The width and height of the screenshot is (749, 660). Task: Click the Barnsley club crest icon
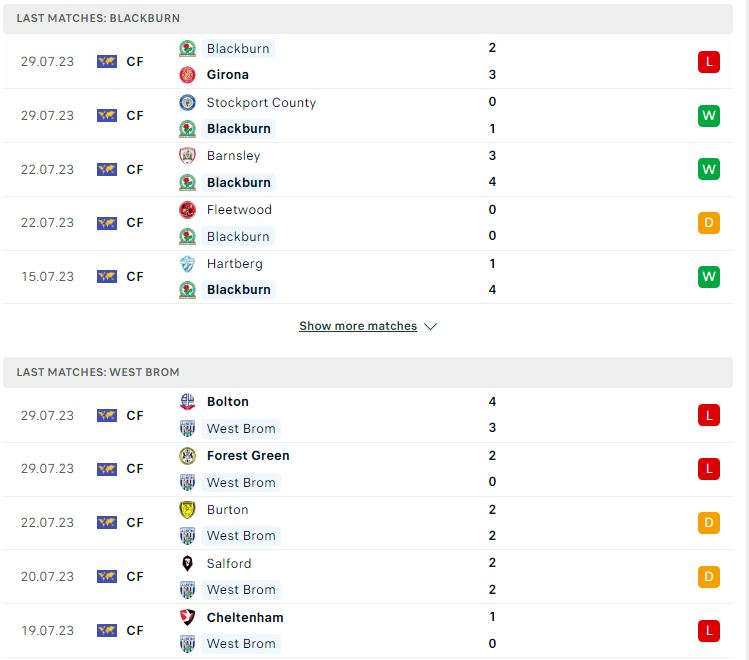[x=187, y=156]
